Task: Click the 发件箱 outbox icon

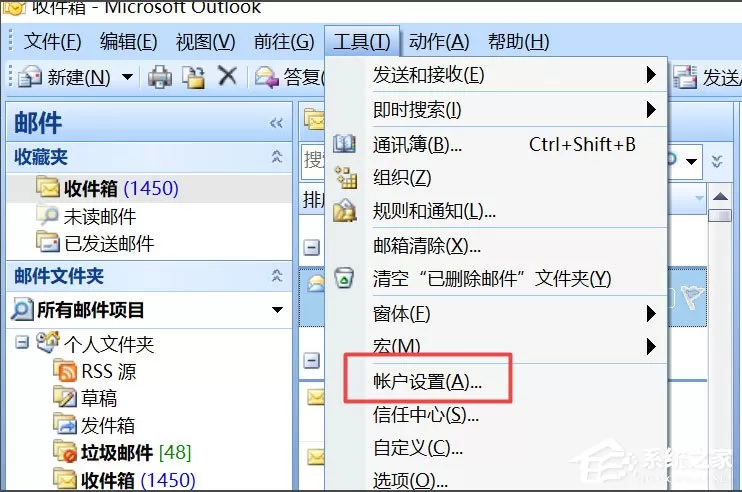Action: coord(65,424)
